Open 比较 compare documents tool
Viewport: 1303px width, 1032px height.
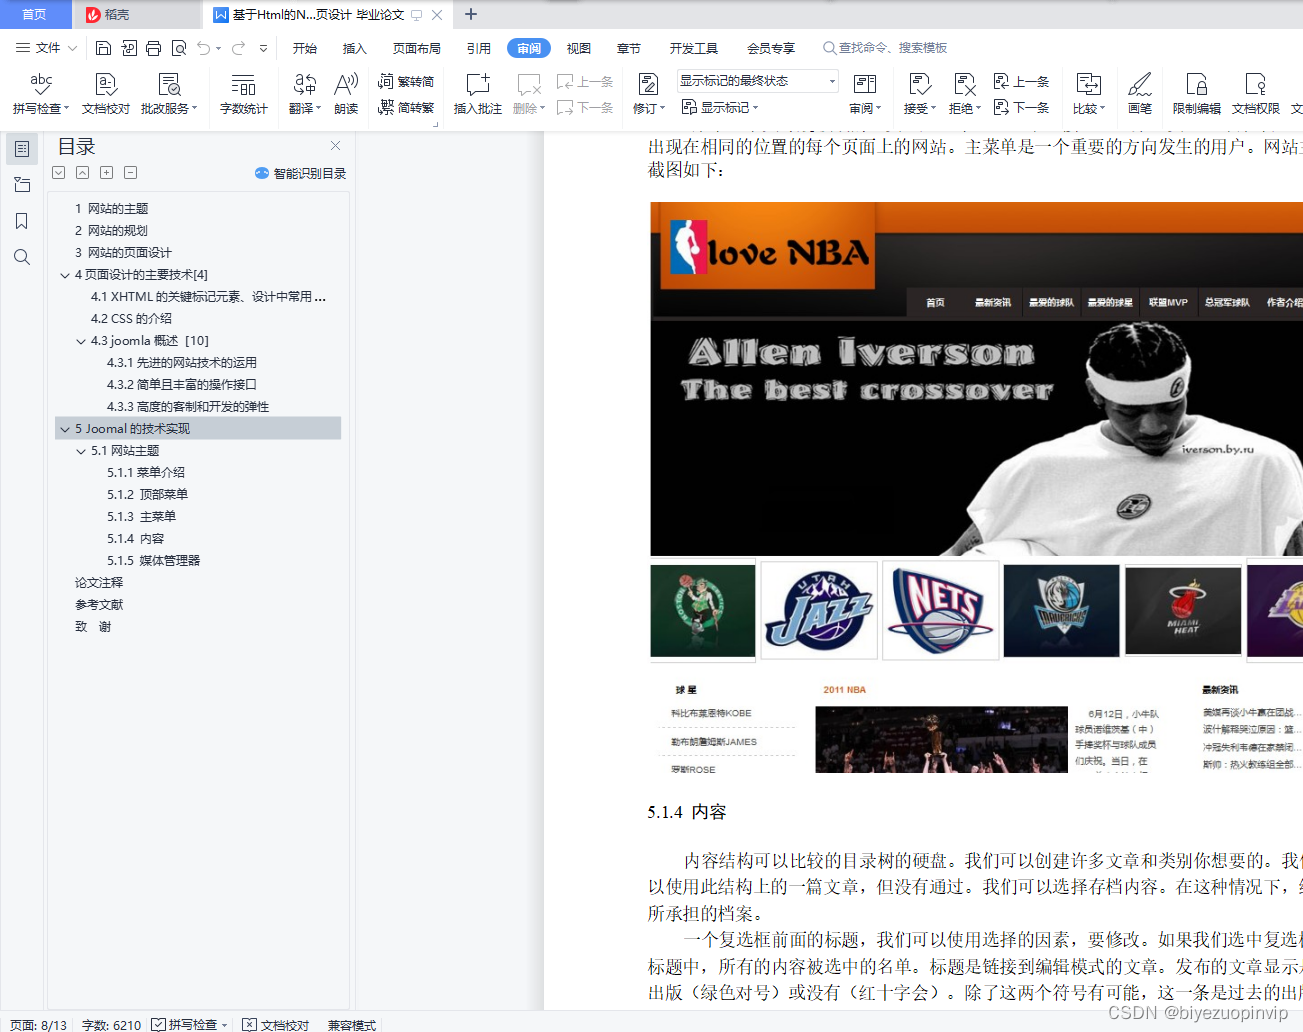[1089, 94]
